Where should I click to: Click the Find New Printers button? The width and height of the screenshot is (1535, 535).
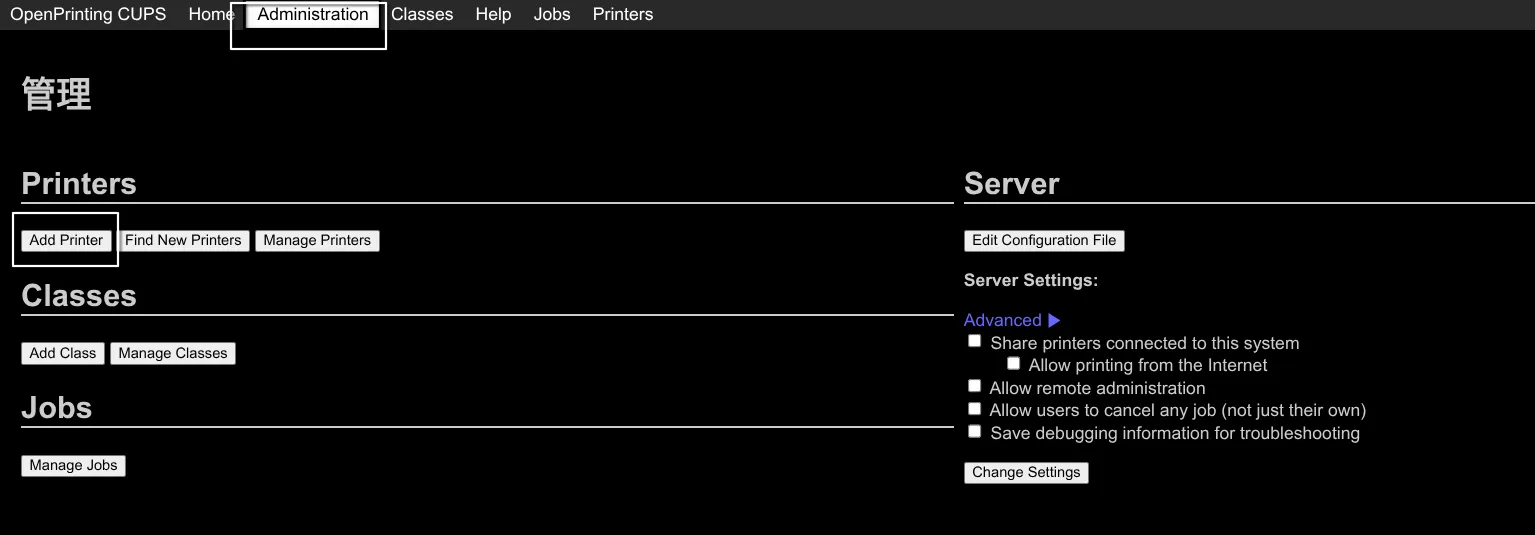click(x=183, y=240)
